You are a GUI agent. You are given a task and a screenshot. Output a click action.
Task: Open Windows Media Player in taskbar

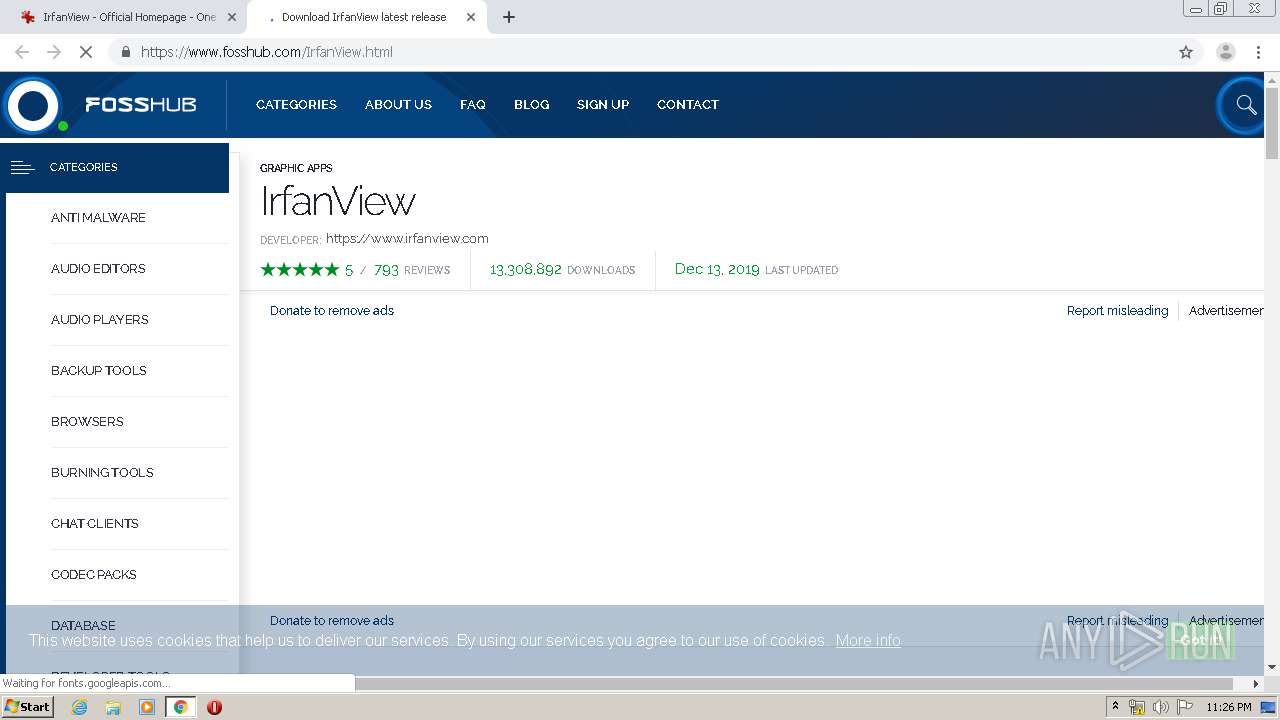click(147, 707)
